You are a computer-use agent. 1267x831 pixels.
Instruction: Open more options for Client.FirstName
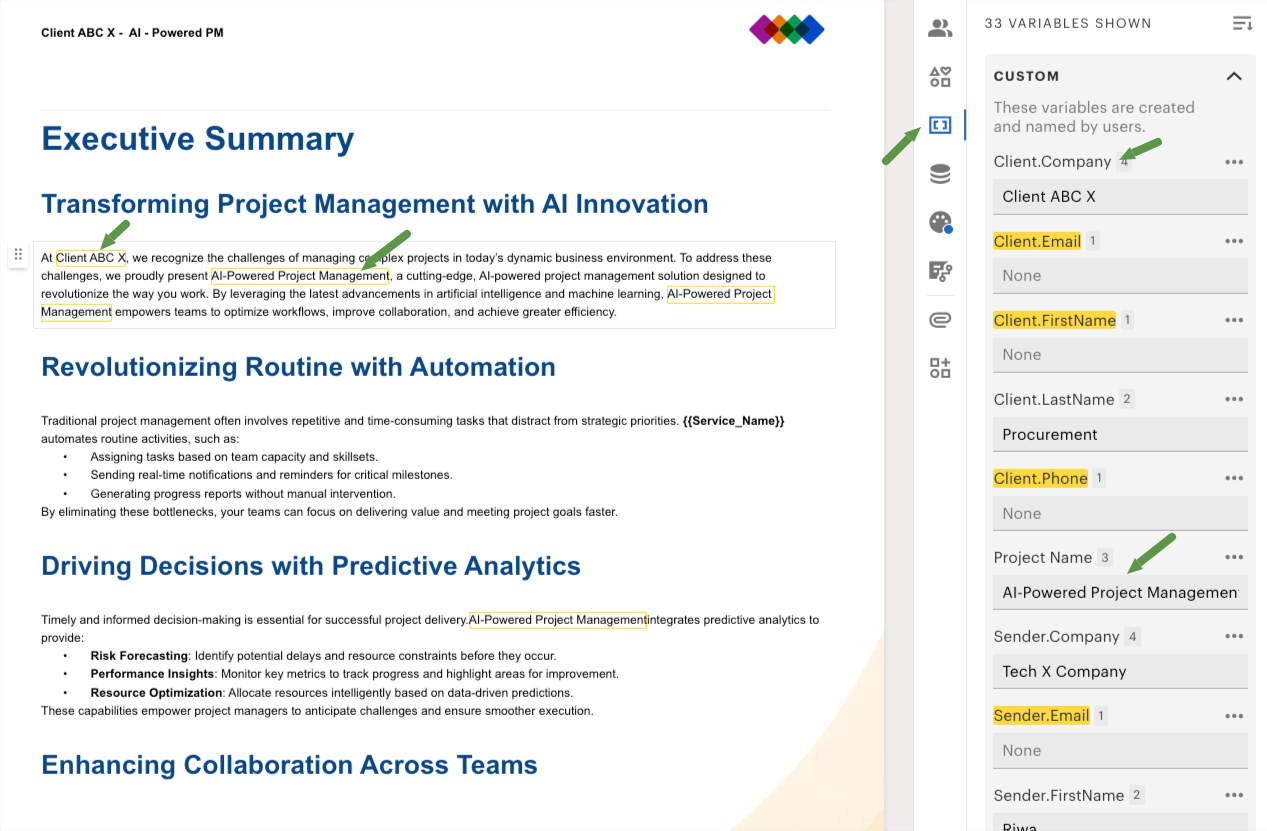[x=1234, y=320]
